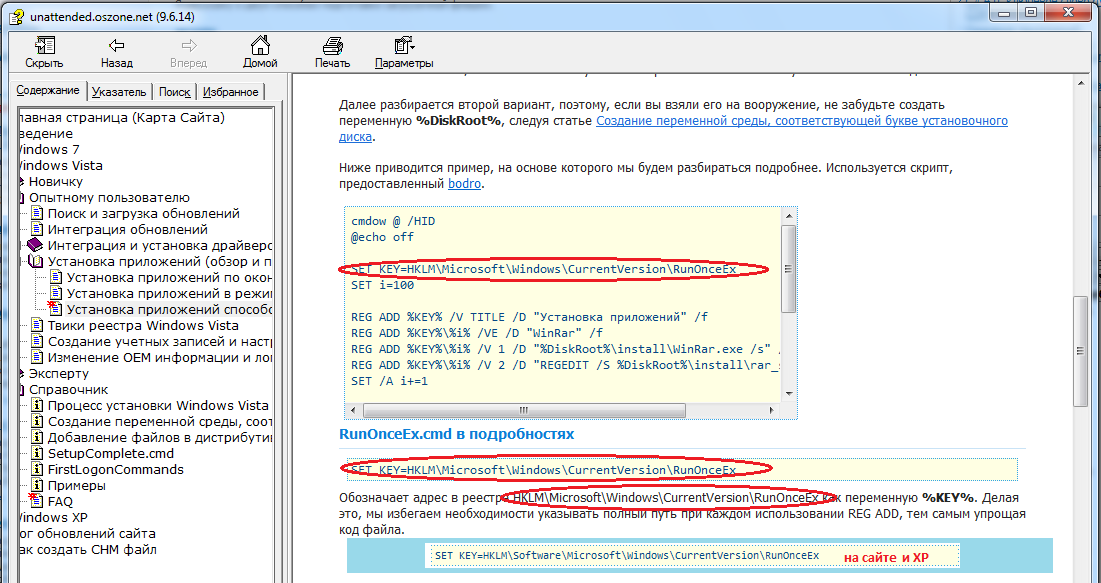The width and height of the screenshot is (1101, 583).
Task: Click the page icon beside FAQ
Action: 36,501
